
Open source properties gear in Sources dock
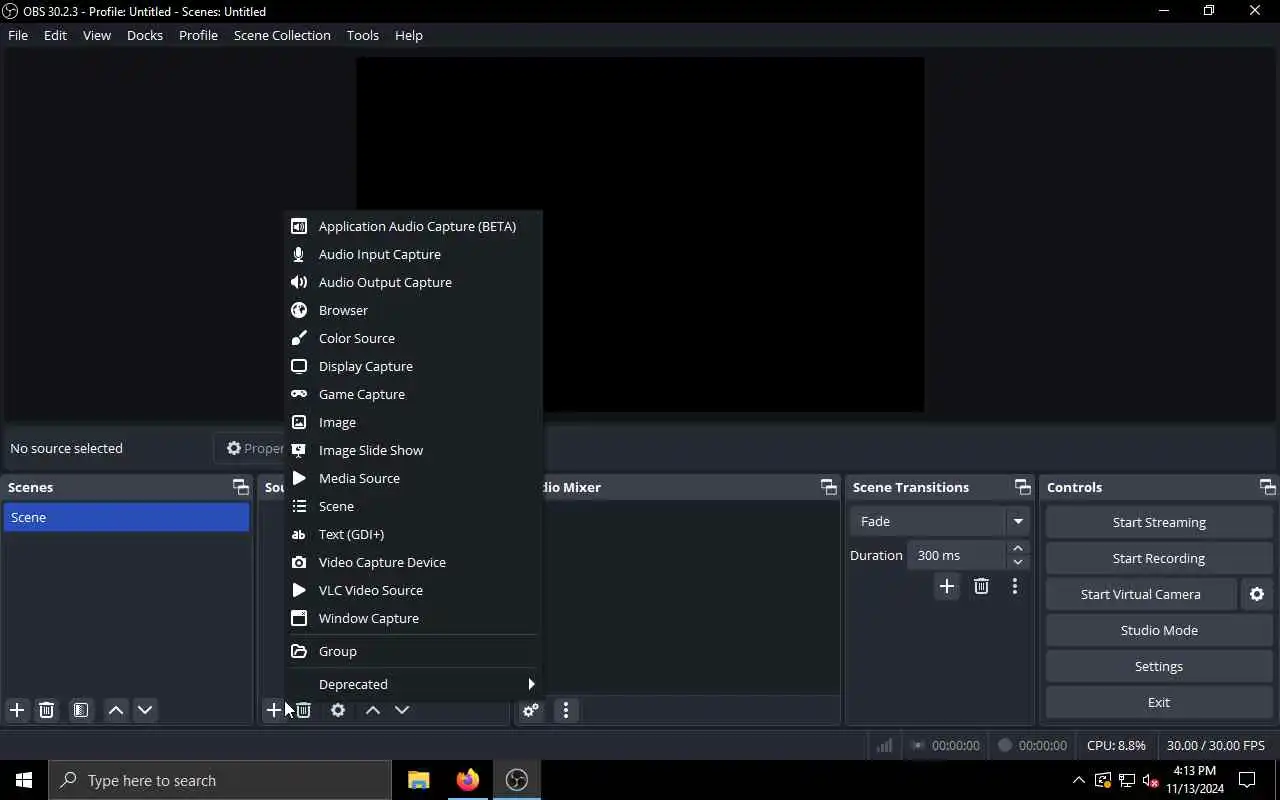point(338,710)
